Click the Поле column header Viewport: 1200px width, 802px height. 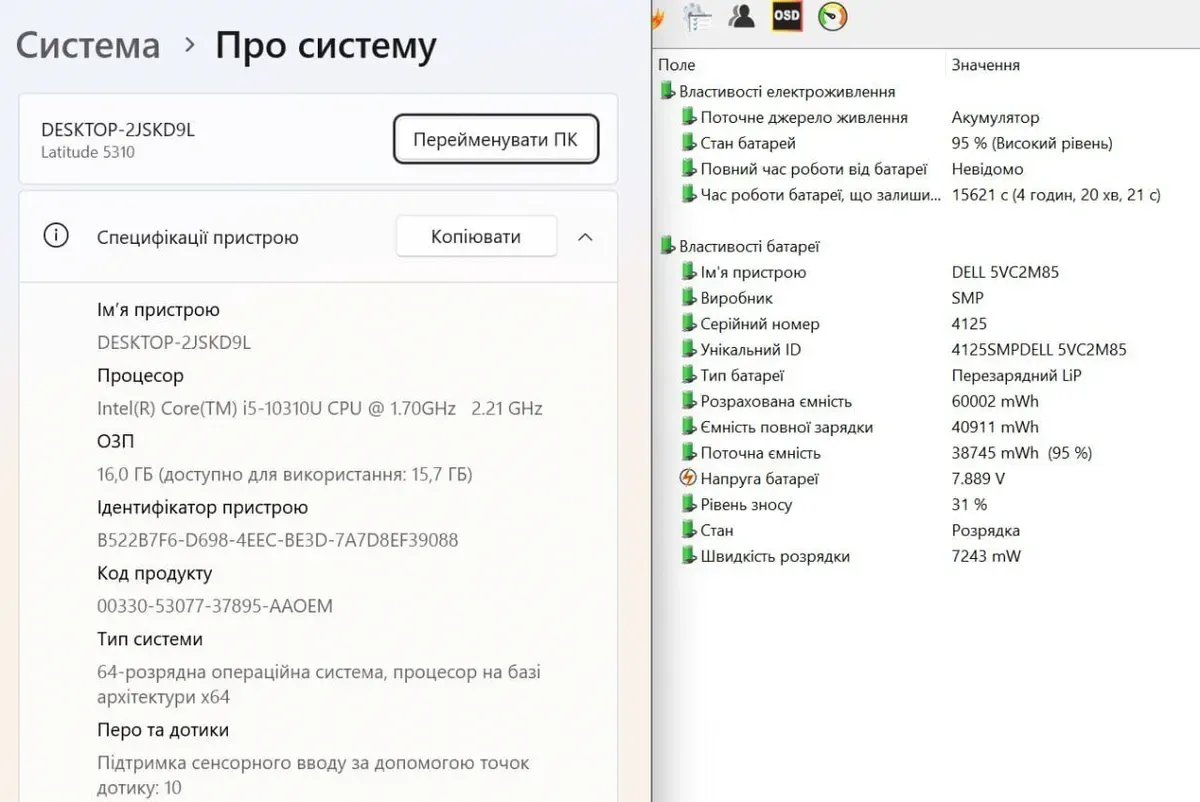(677, 65)
